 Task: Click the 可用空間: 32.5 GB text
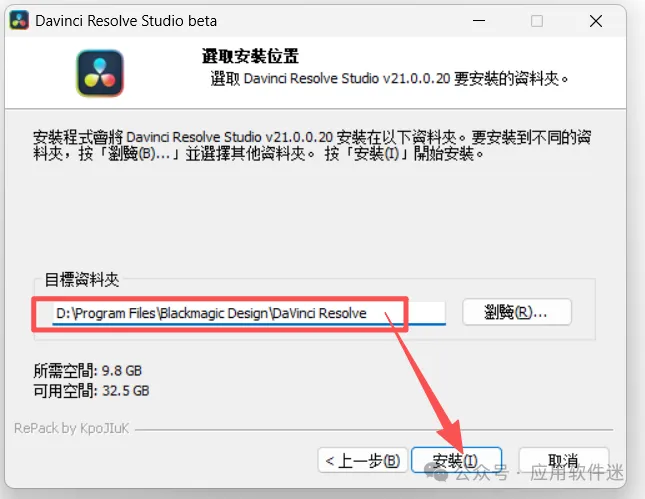tap(91, 390)
